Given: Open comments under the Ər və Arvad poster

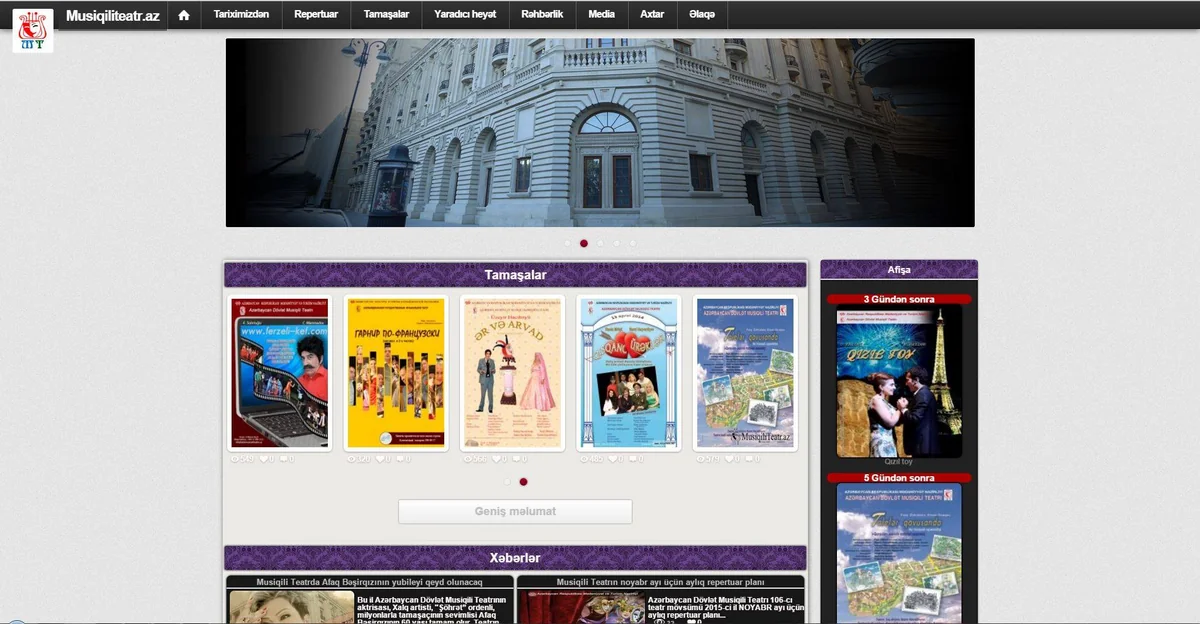Looking at the screenshot, I should (518, 459).
